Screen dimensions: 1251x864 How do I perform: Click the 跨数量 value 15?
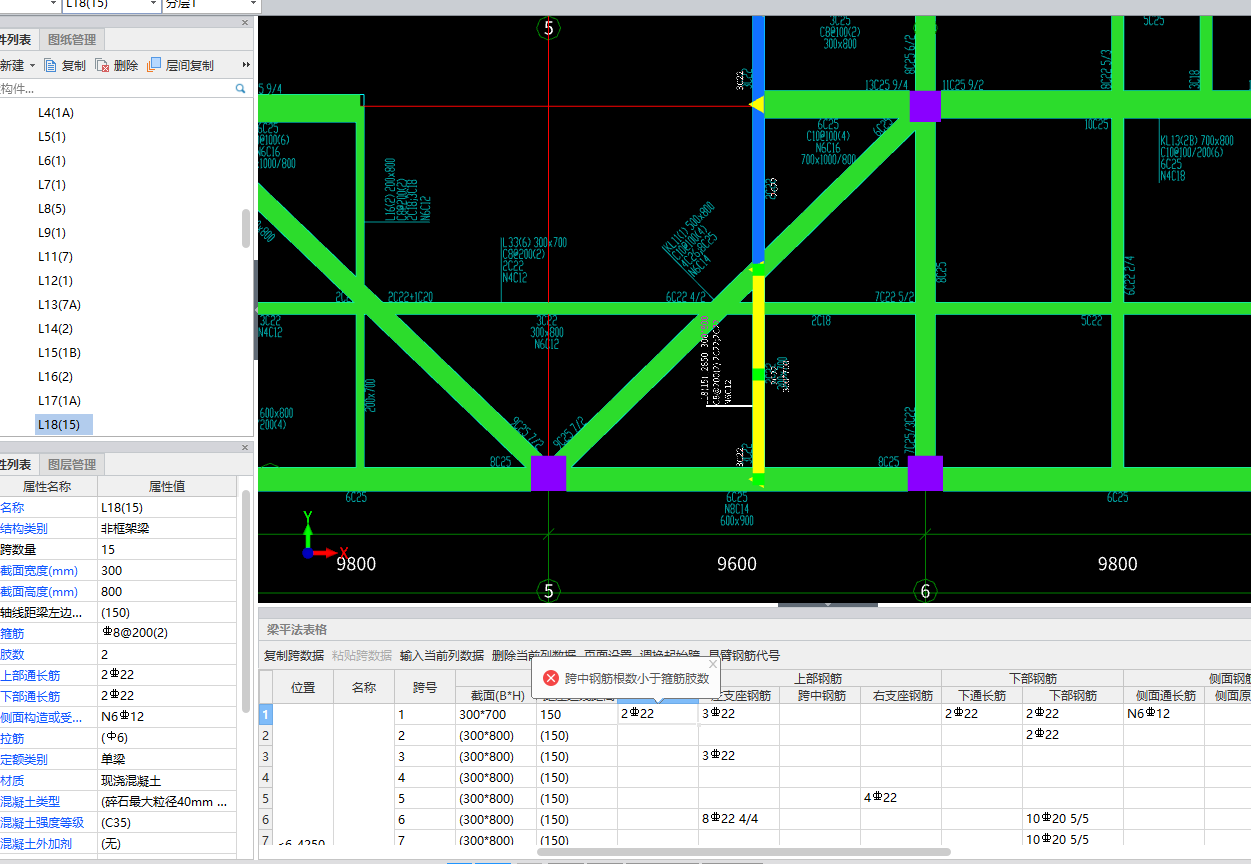167,549
